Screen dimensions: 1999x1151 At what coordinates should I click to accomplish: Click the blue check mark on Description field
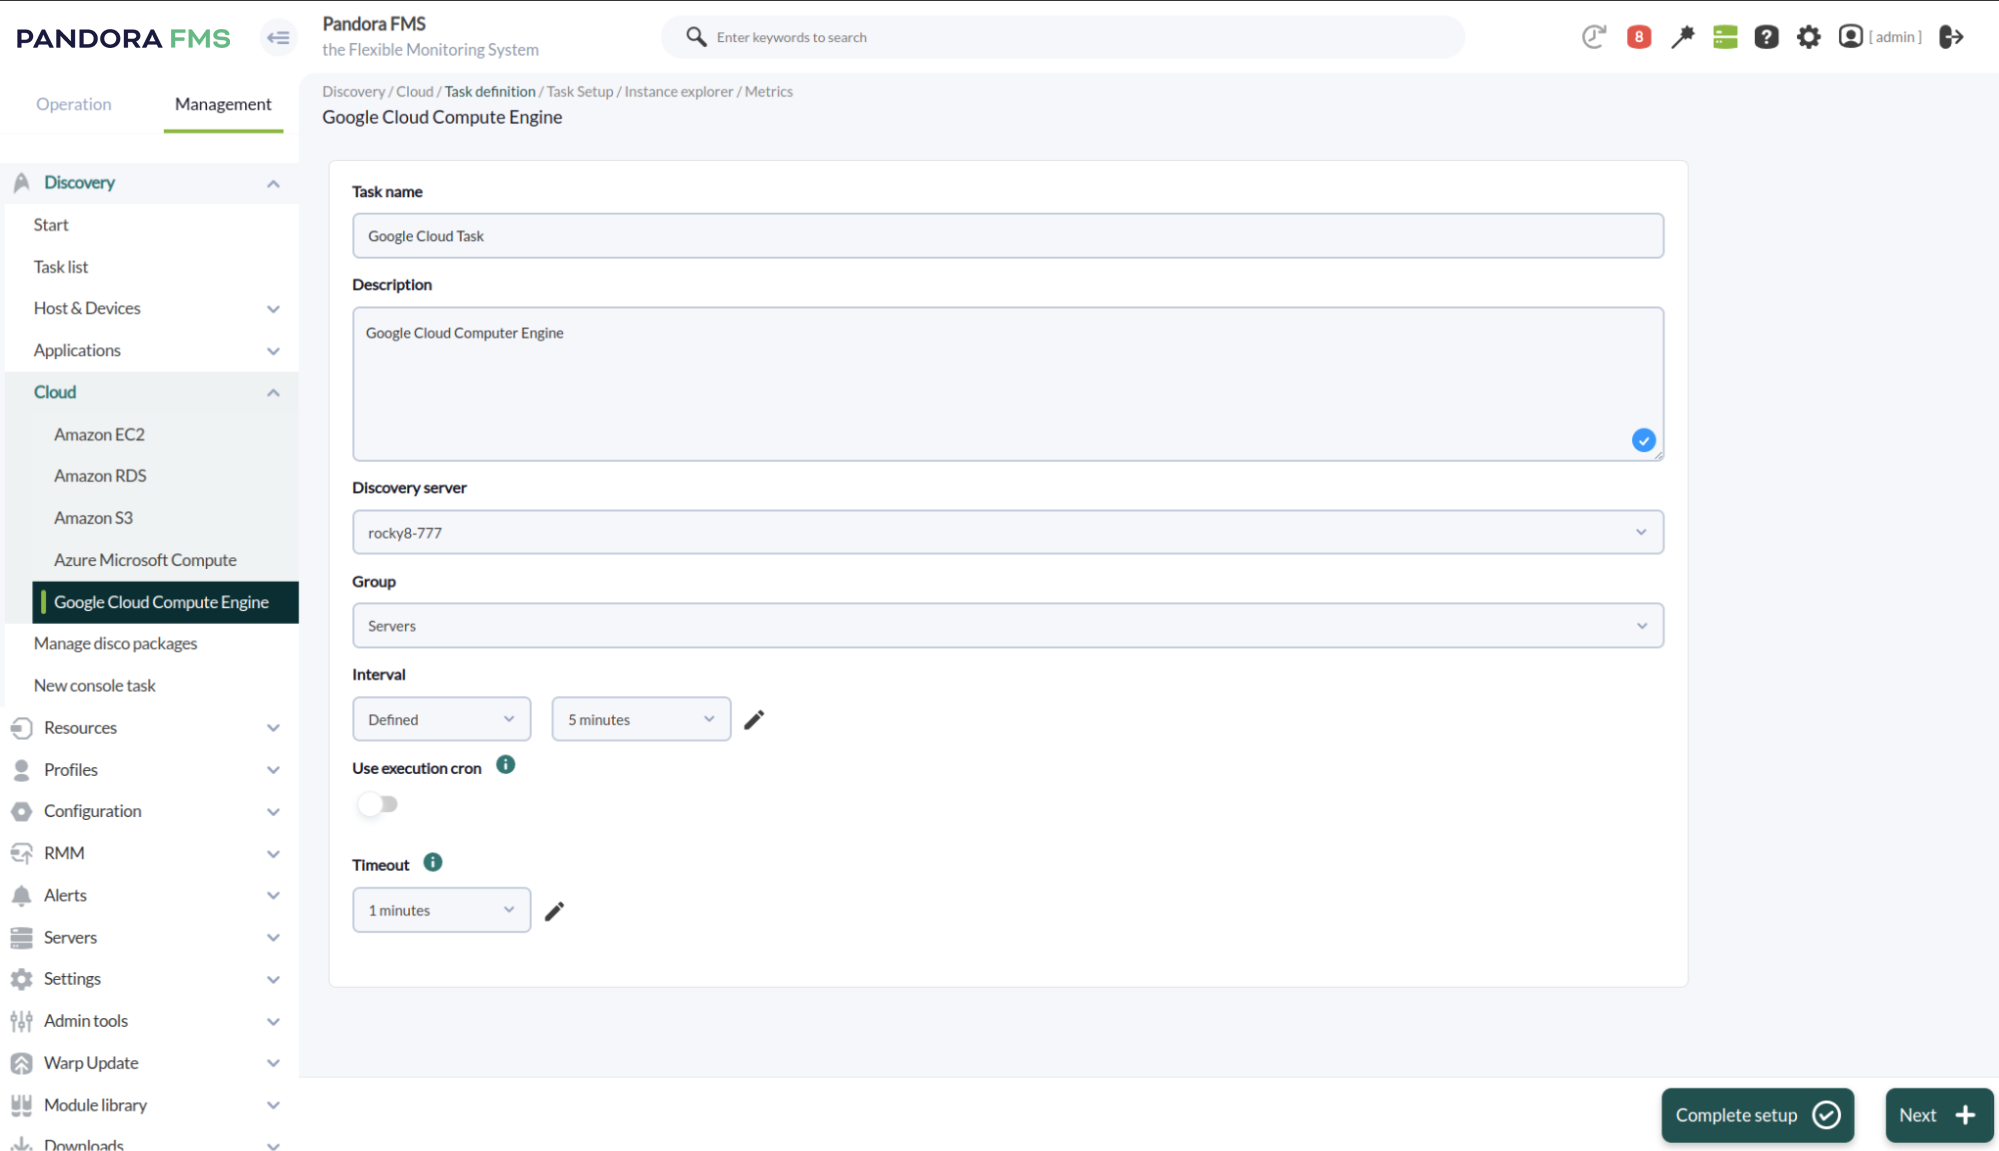point(1643,440)
